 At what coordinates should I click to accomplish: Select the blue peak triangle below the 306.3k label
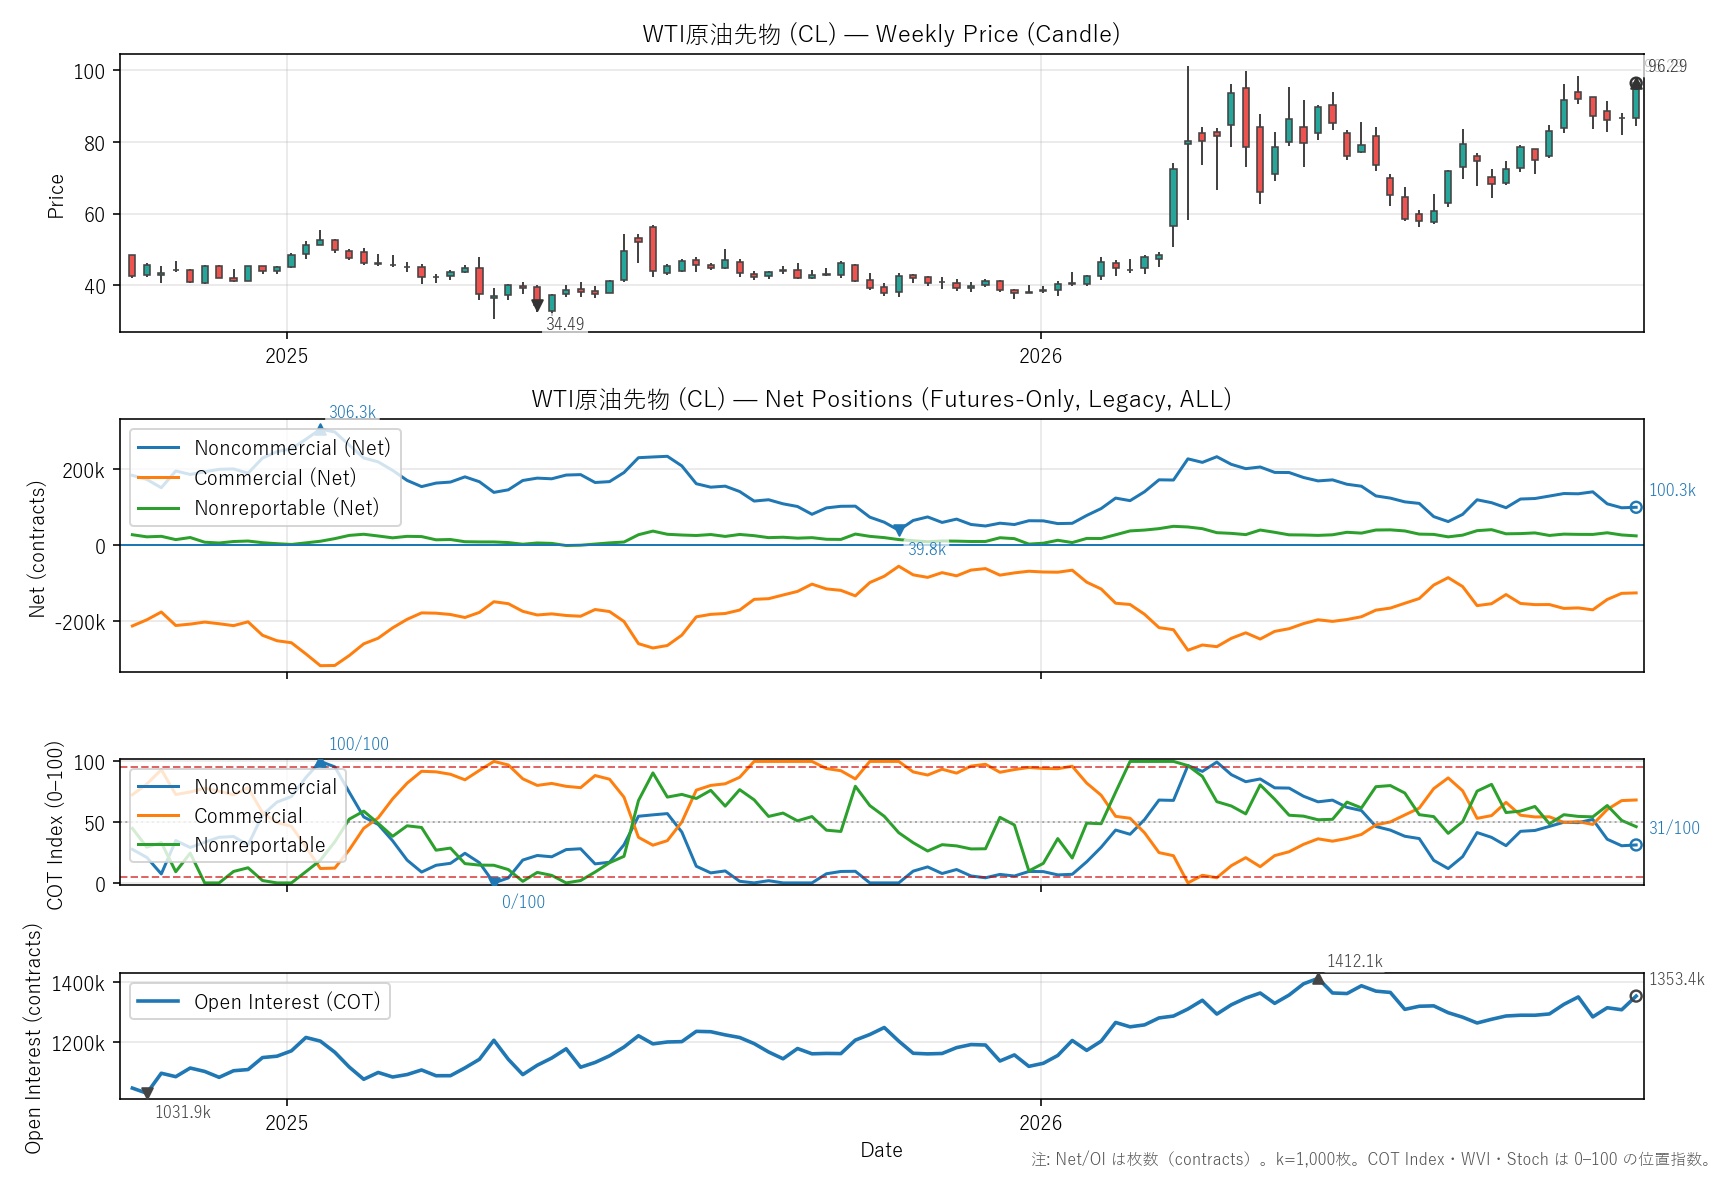[320, 429]
